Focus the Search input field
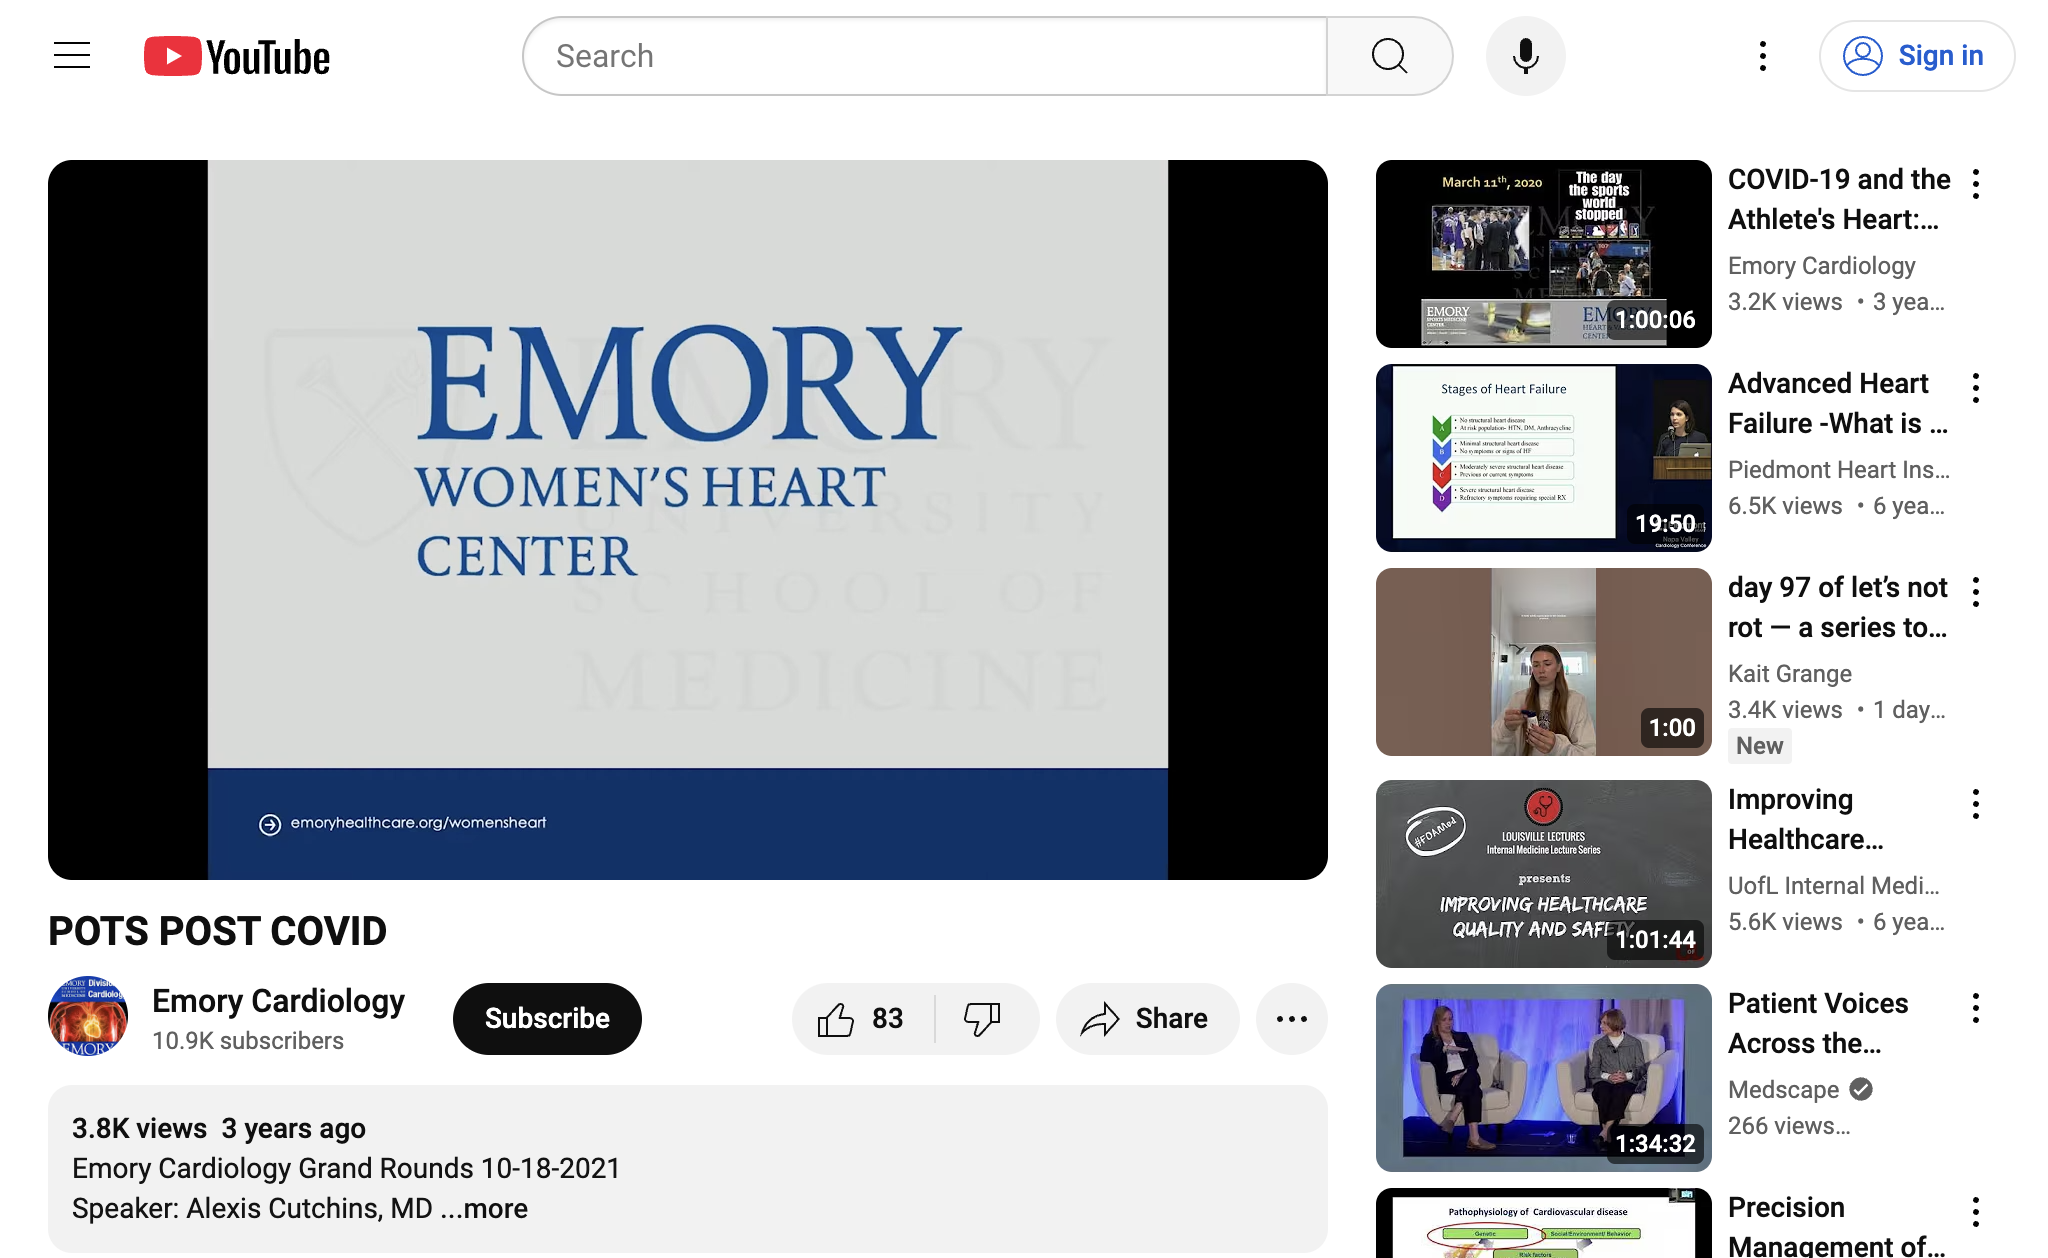Viewport: 2048px width, 1258px height. click(926, 56)
